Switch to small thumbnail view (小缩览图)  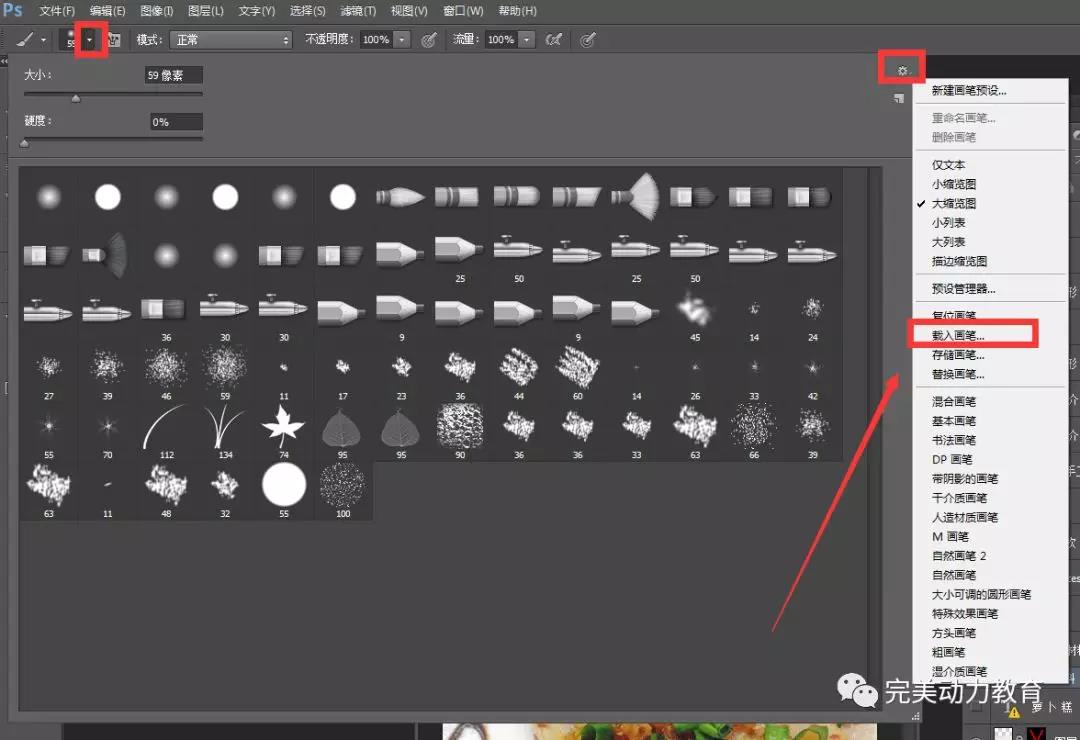click(x=953, y=184)
